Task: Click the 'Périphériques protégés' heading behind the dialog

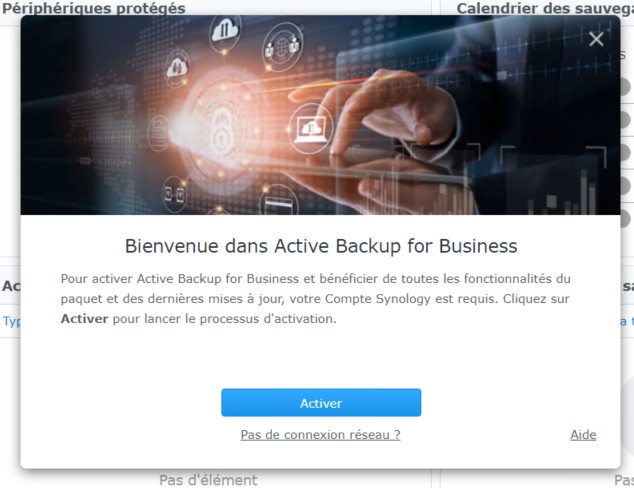Action: tap(93, 8)
